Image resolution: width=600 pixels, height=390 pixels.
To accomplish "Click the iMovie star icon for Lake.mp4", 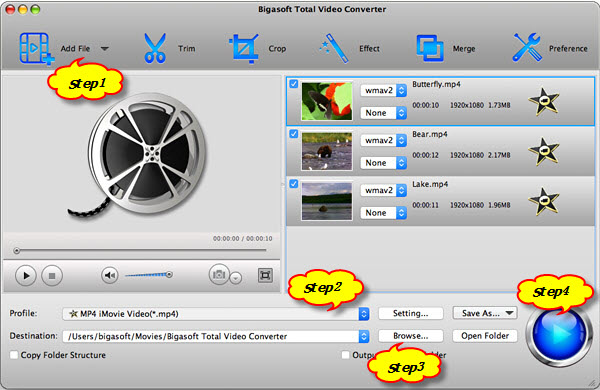I will coord(544,201).
